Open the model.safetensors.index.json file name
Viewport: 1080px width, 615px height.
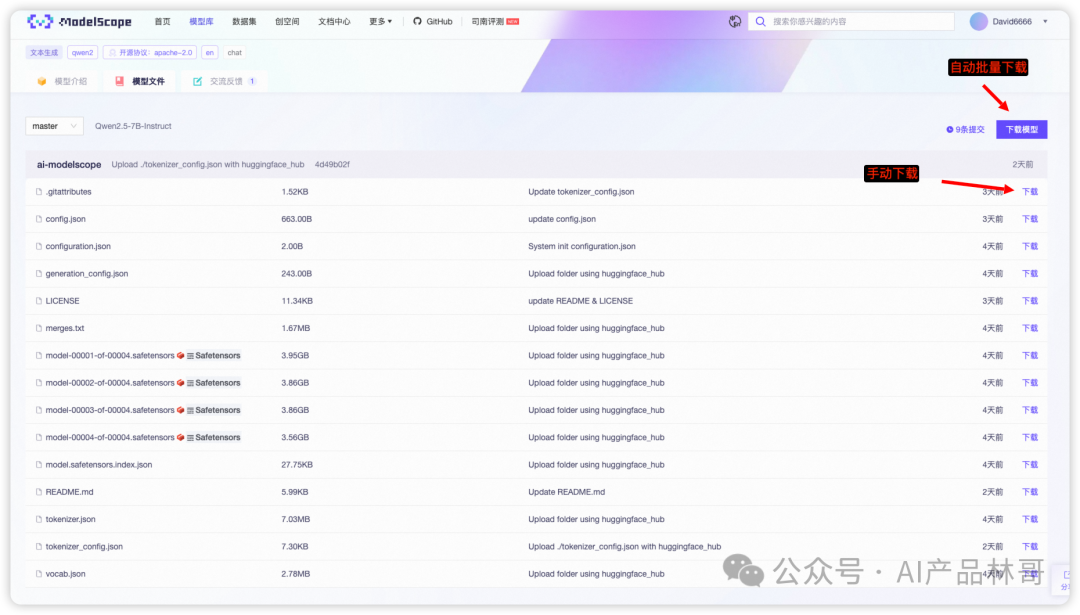98,465
